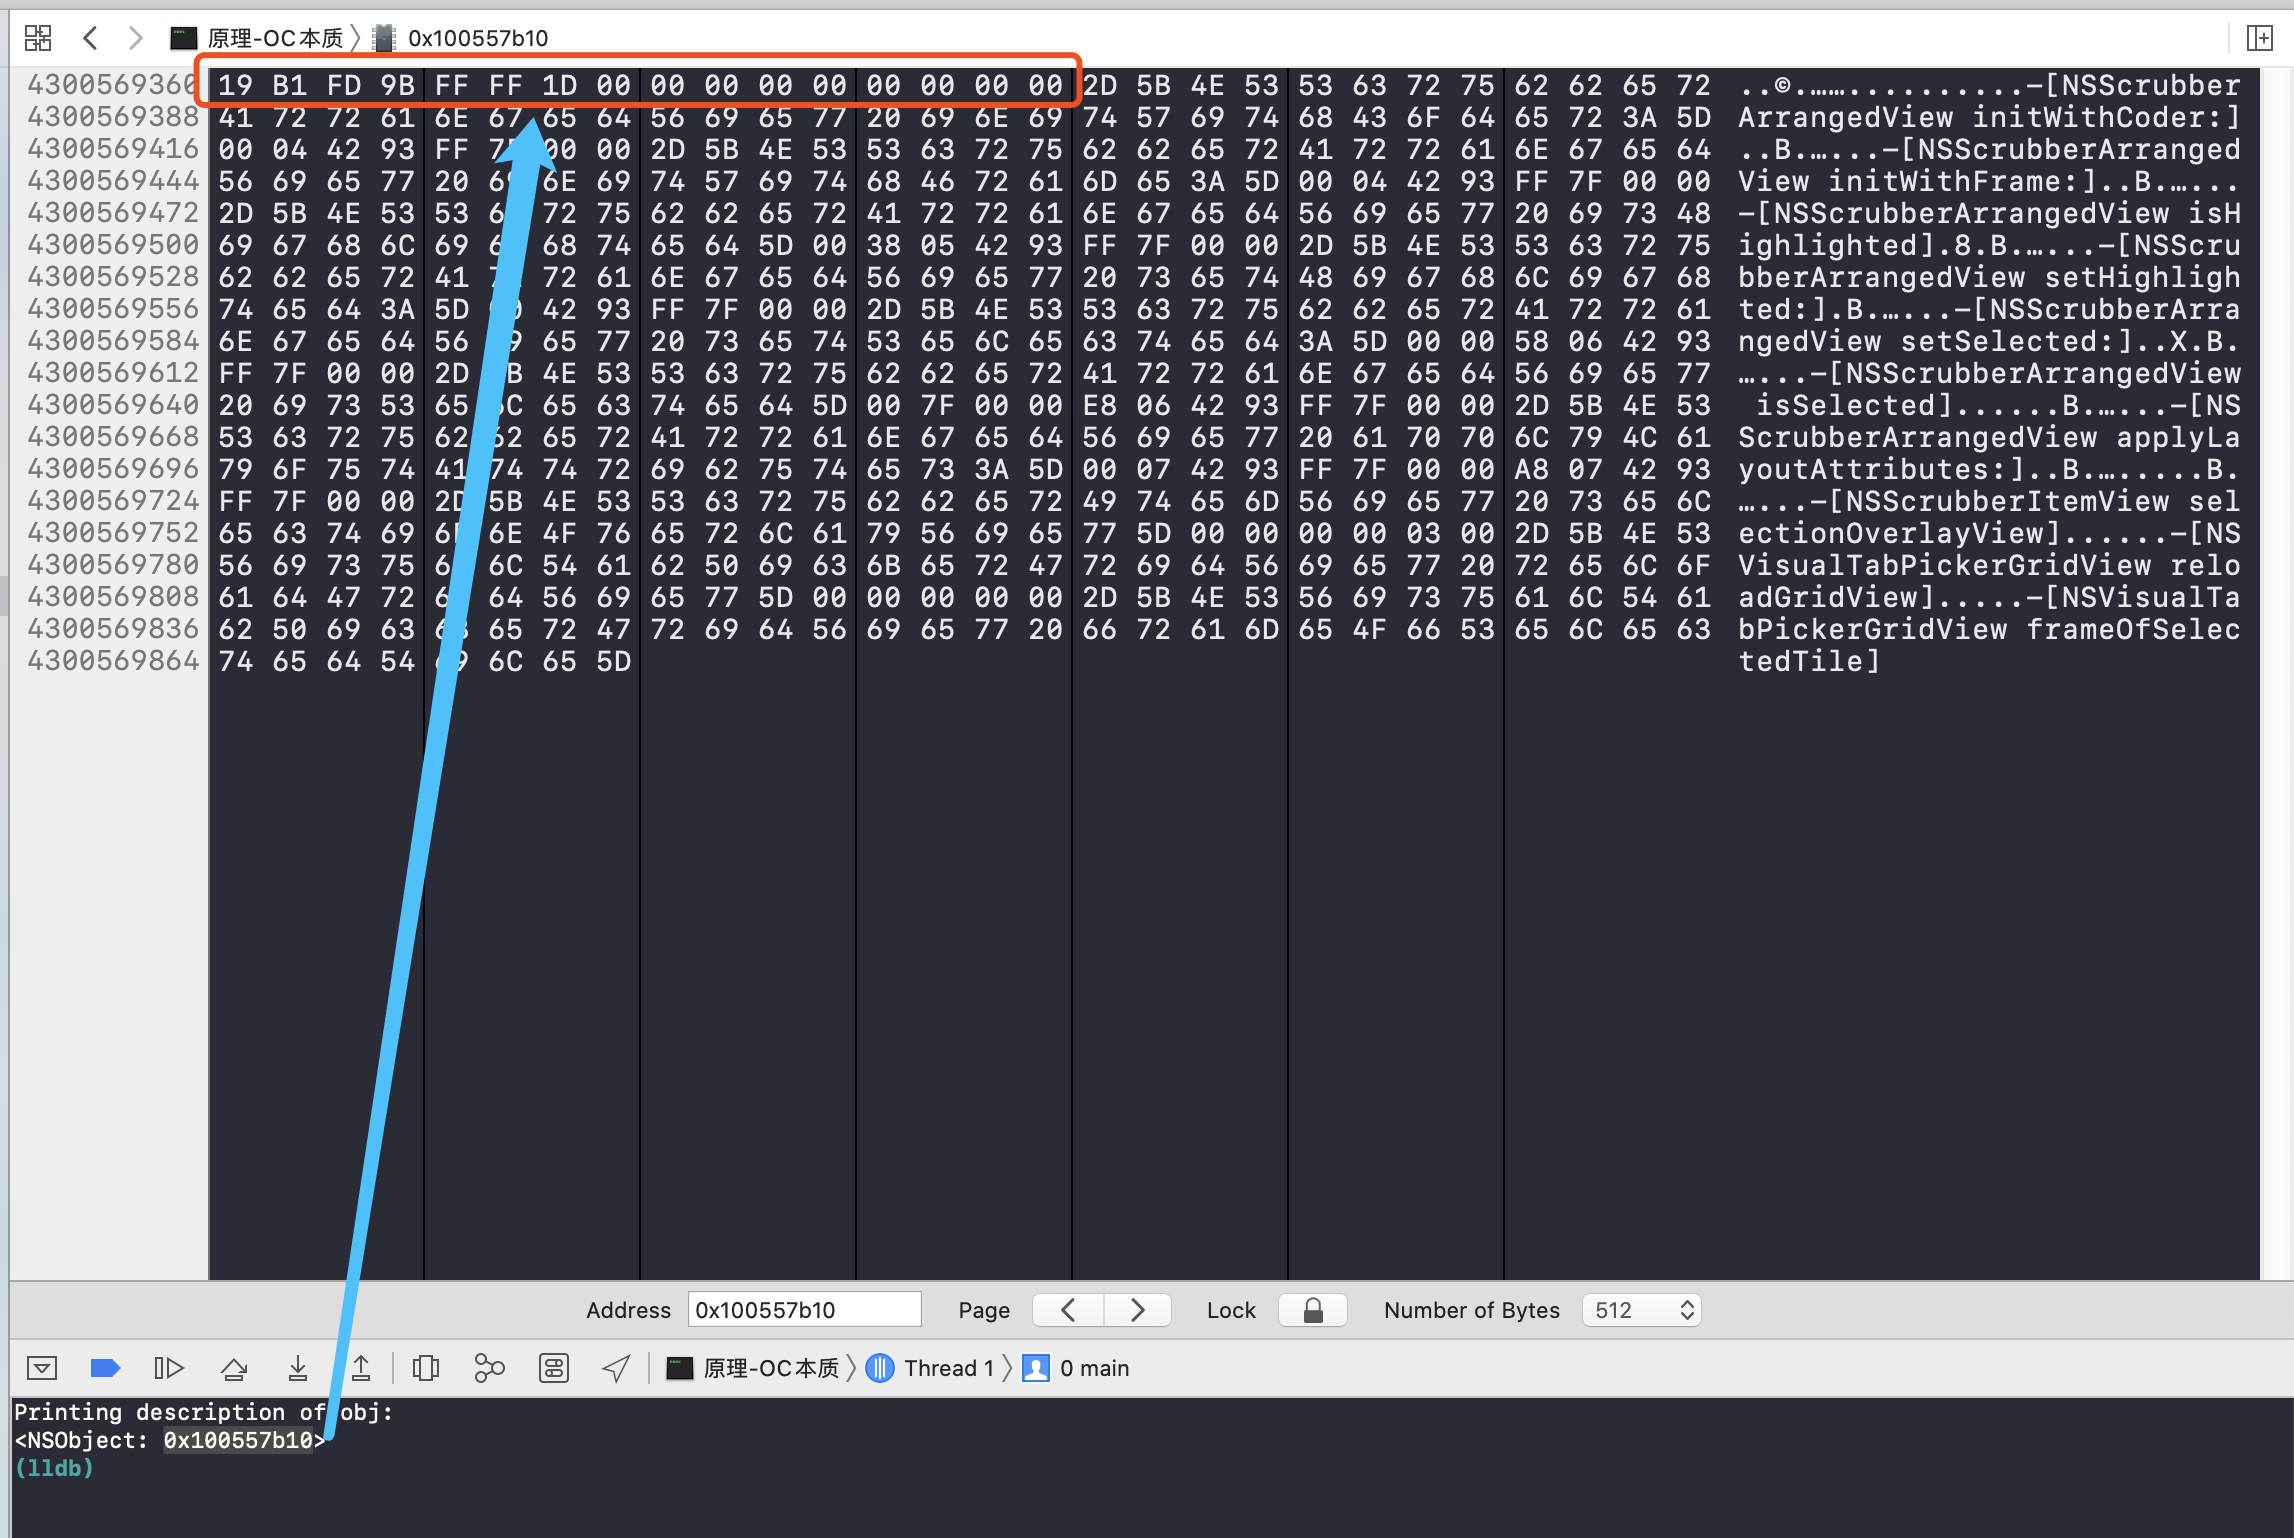Toggle memory view Lock button

pyautogui.click(x=1313, y=1310)
